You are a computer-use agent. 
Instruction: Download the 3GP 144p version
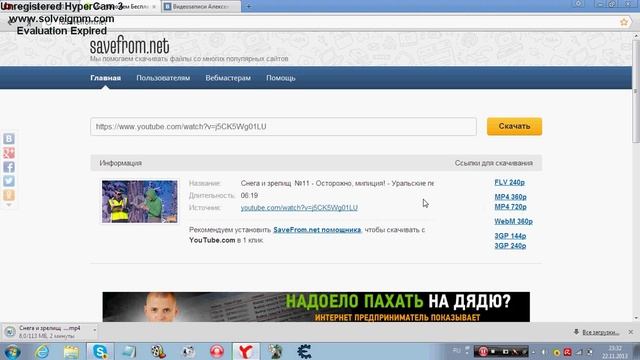tap(510, 236)
